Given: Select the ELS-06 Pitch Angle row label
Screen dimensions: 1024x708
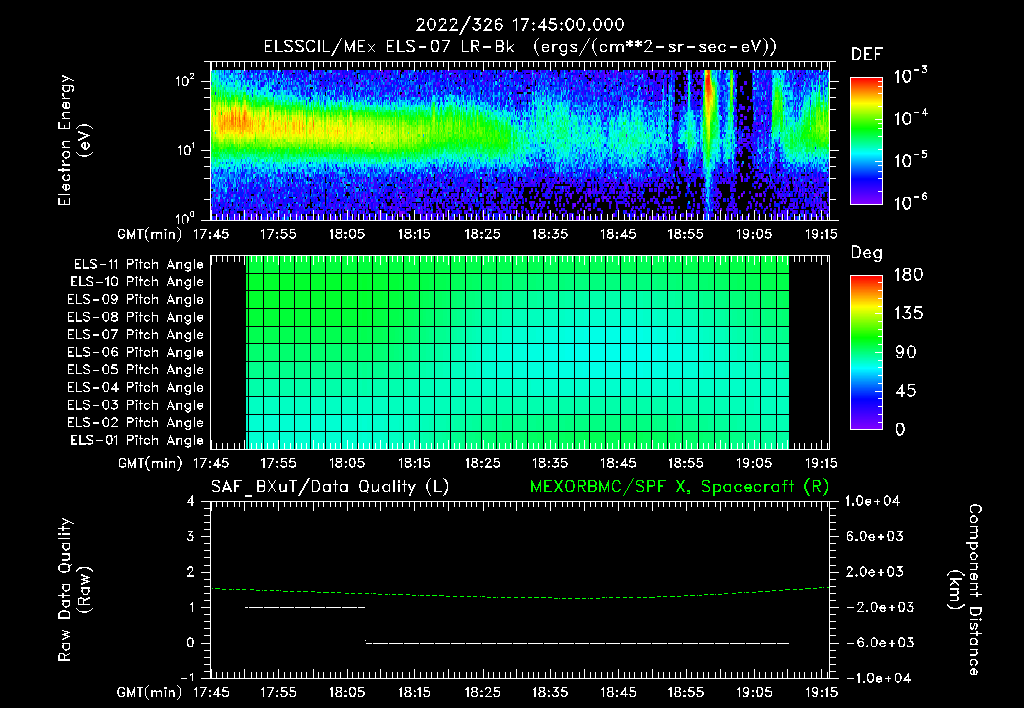Looking at the screenshot, I should (136, 353).
